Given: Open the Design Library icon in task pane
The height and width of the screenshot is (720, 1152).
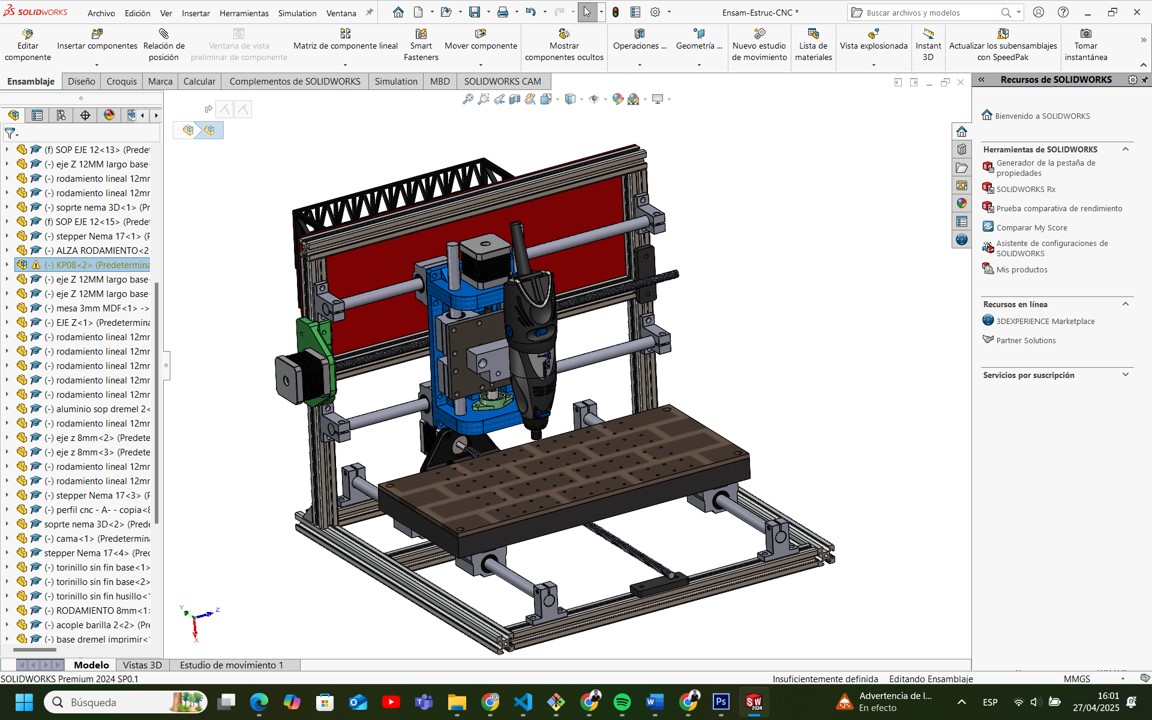Looking at the screenshot, I should [962, 149].
